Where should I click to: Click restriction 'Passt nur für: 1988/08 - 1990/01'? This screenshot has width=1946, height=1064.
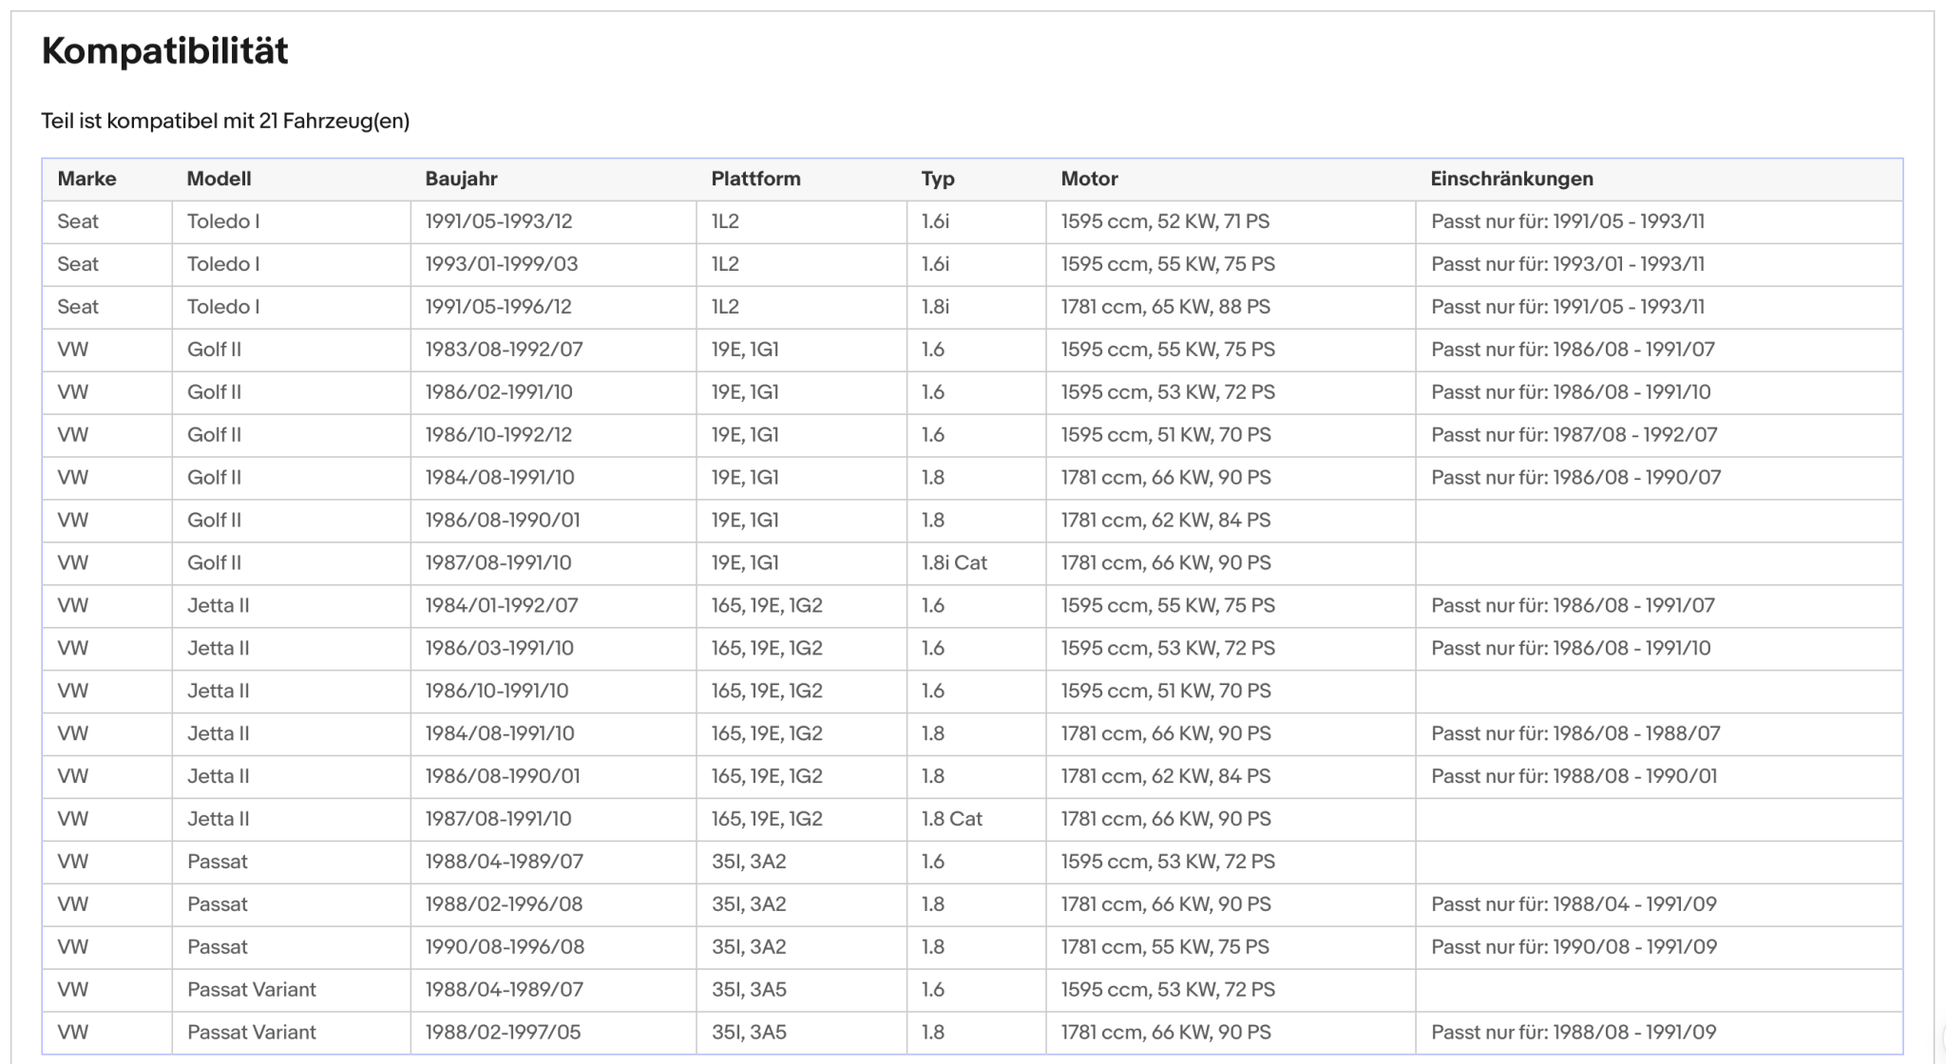click(x=1573, y=776)
